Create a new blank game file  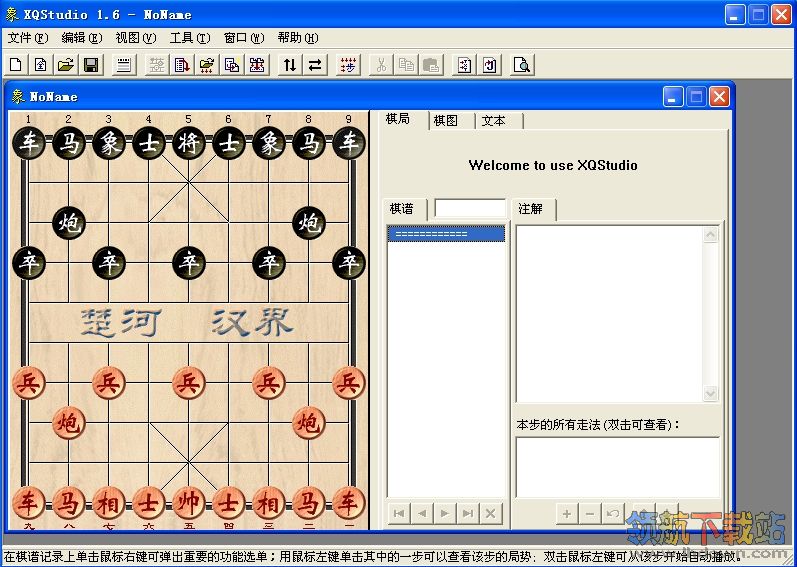(16, 65)
